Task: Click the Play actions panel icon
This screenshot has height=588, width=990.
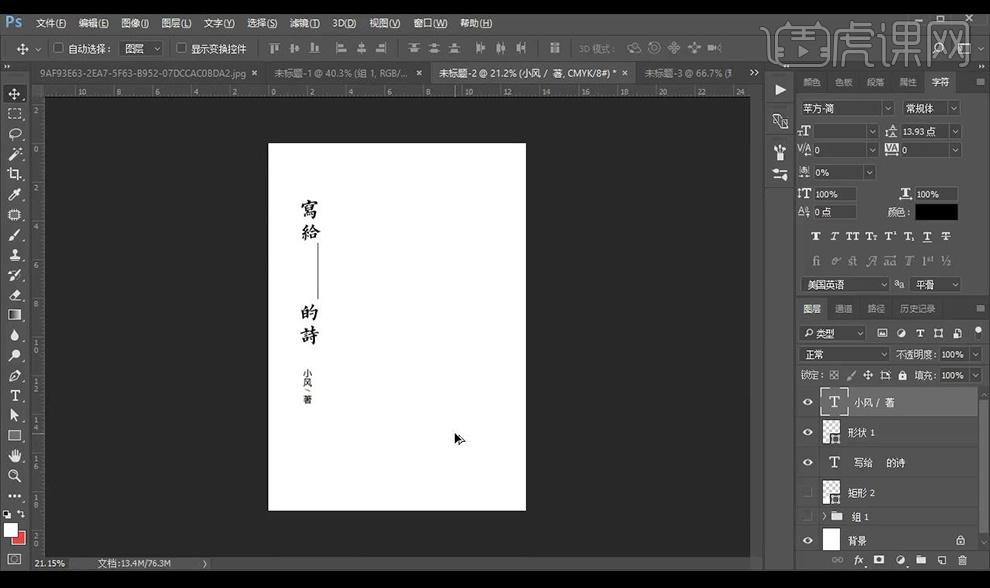Action: pyautogui.click(x=780, y=90)
